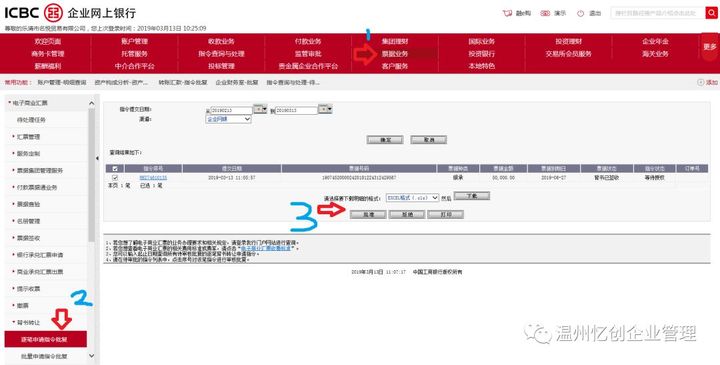The height and width of the screenshot is (365, 720).
Task: Open the 融e购 shopping cart icon
Action: (x=507, y=13)
